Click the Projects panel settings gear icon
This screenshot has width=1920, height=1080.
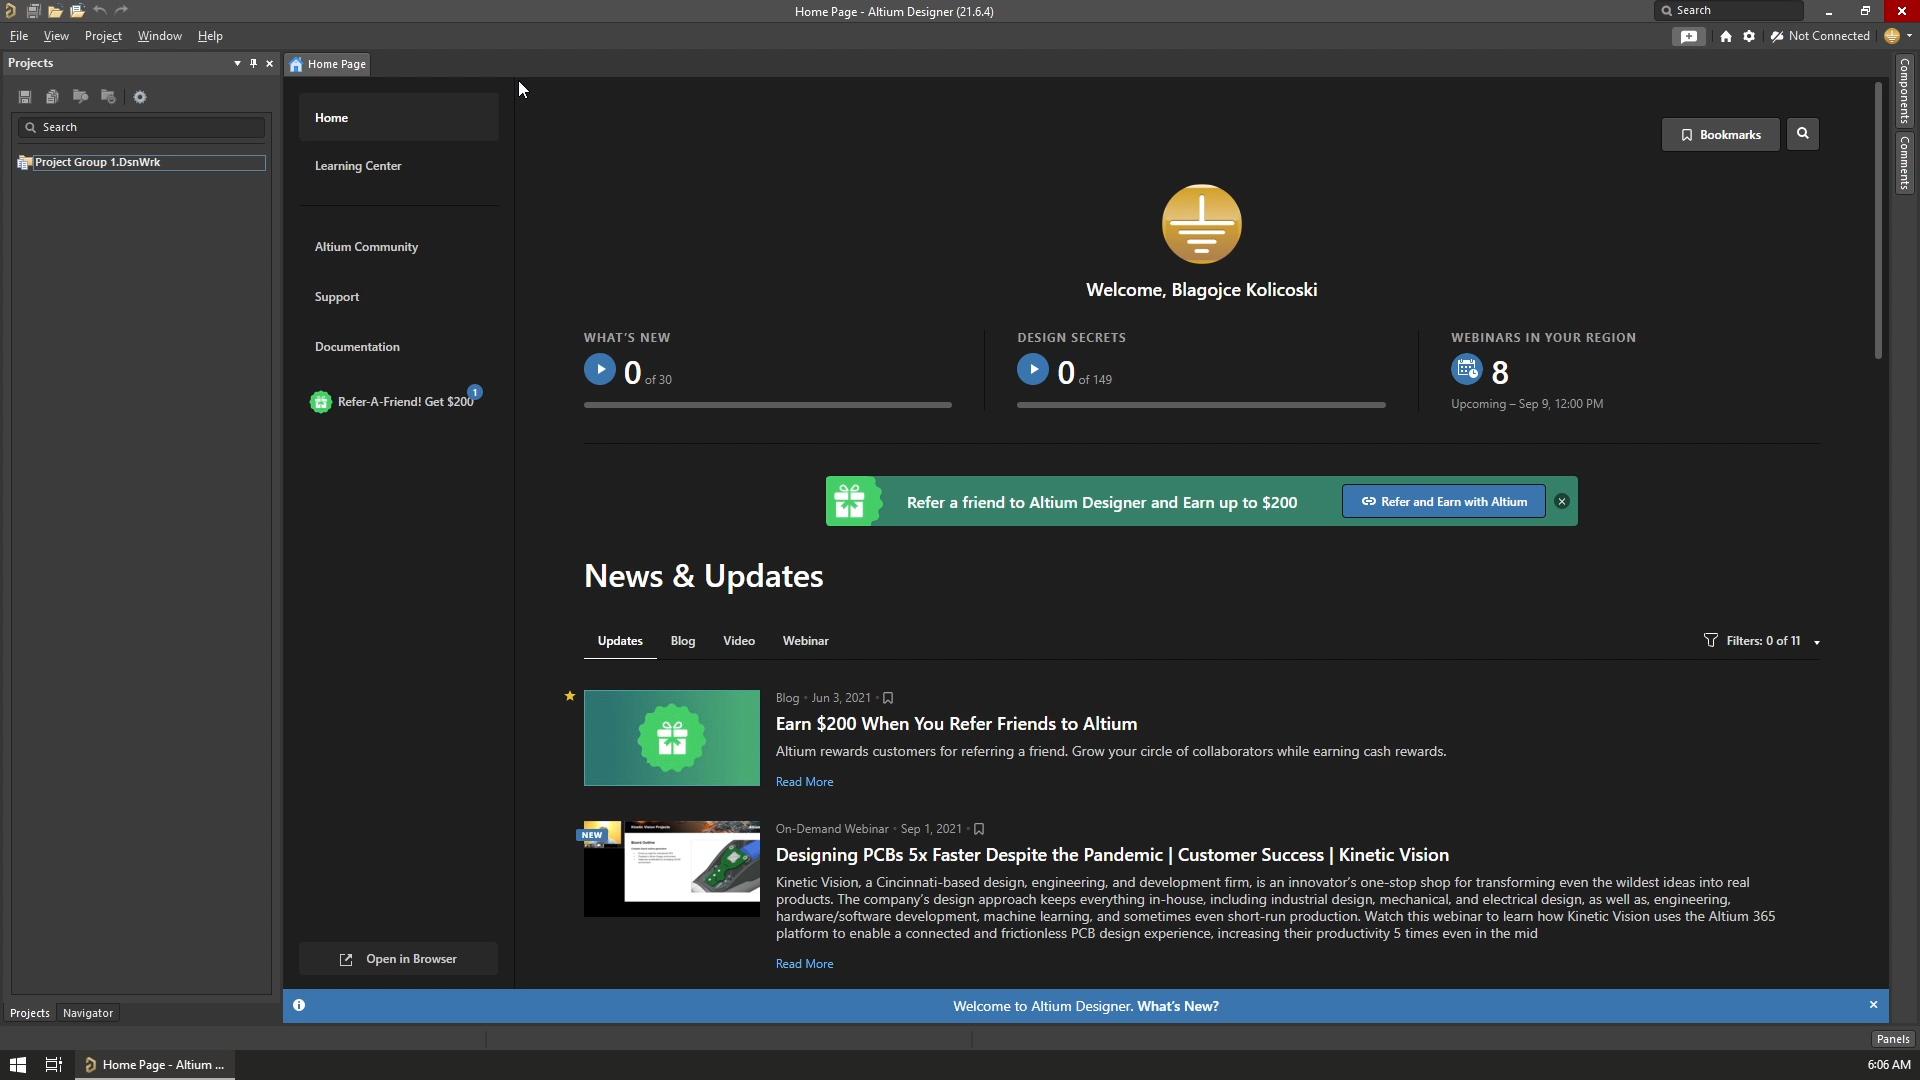pos(140,97)
